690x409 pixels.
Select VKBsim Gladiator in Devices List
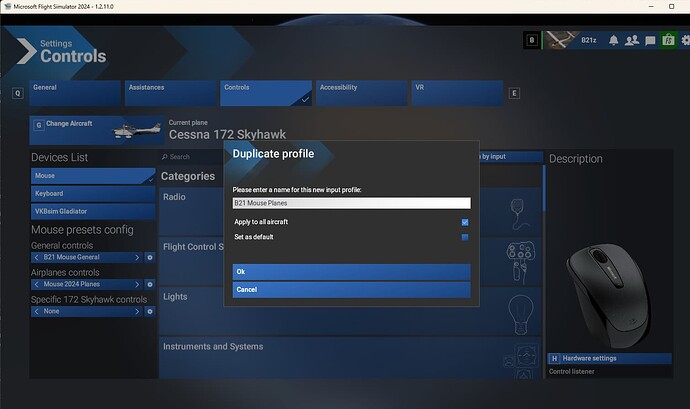click(x=93, y=211)
